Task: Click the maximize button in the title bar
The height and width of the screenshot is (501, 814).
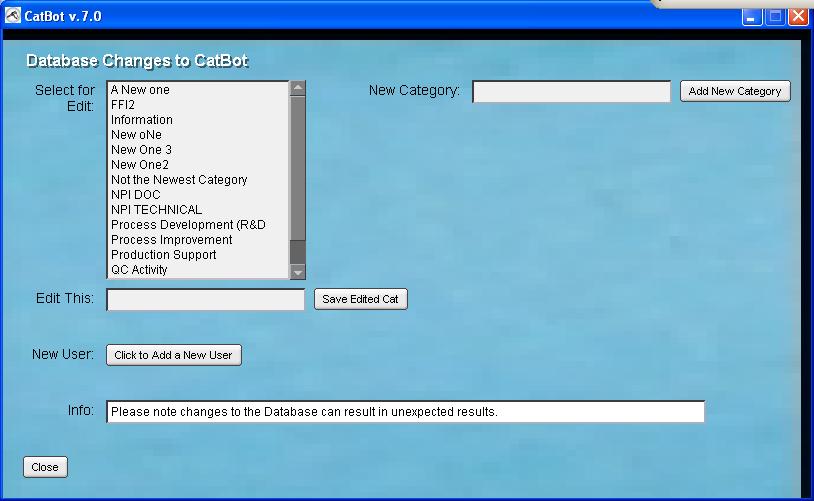Action: [776, 17]
